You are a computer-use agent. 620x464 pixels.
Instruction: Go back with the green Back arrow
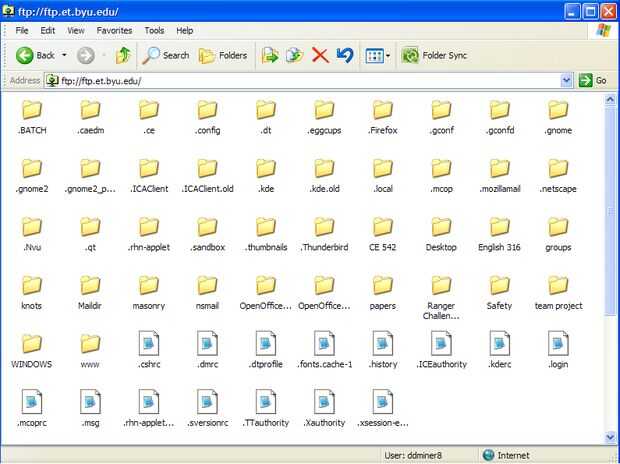point(35,55)
